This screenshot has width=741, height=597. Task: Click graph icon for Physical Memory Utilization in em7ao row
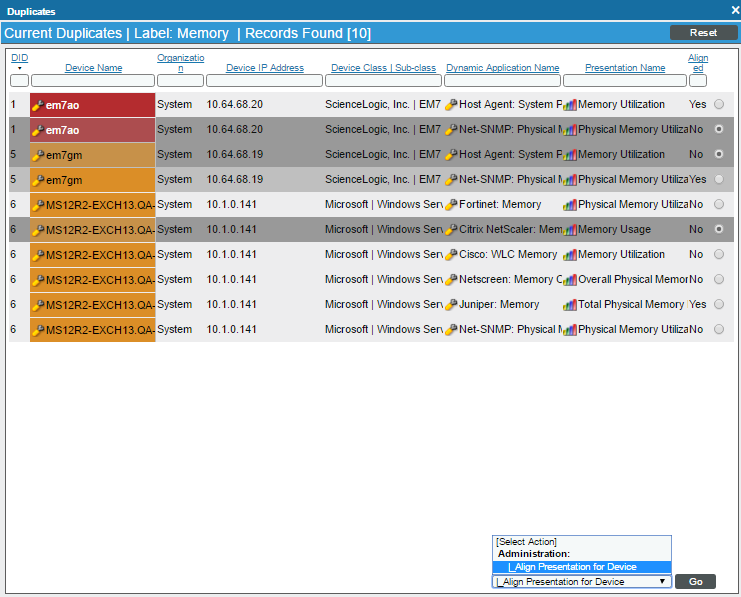tap(570, 130)
